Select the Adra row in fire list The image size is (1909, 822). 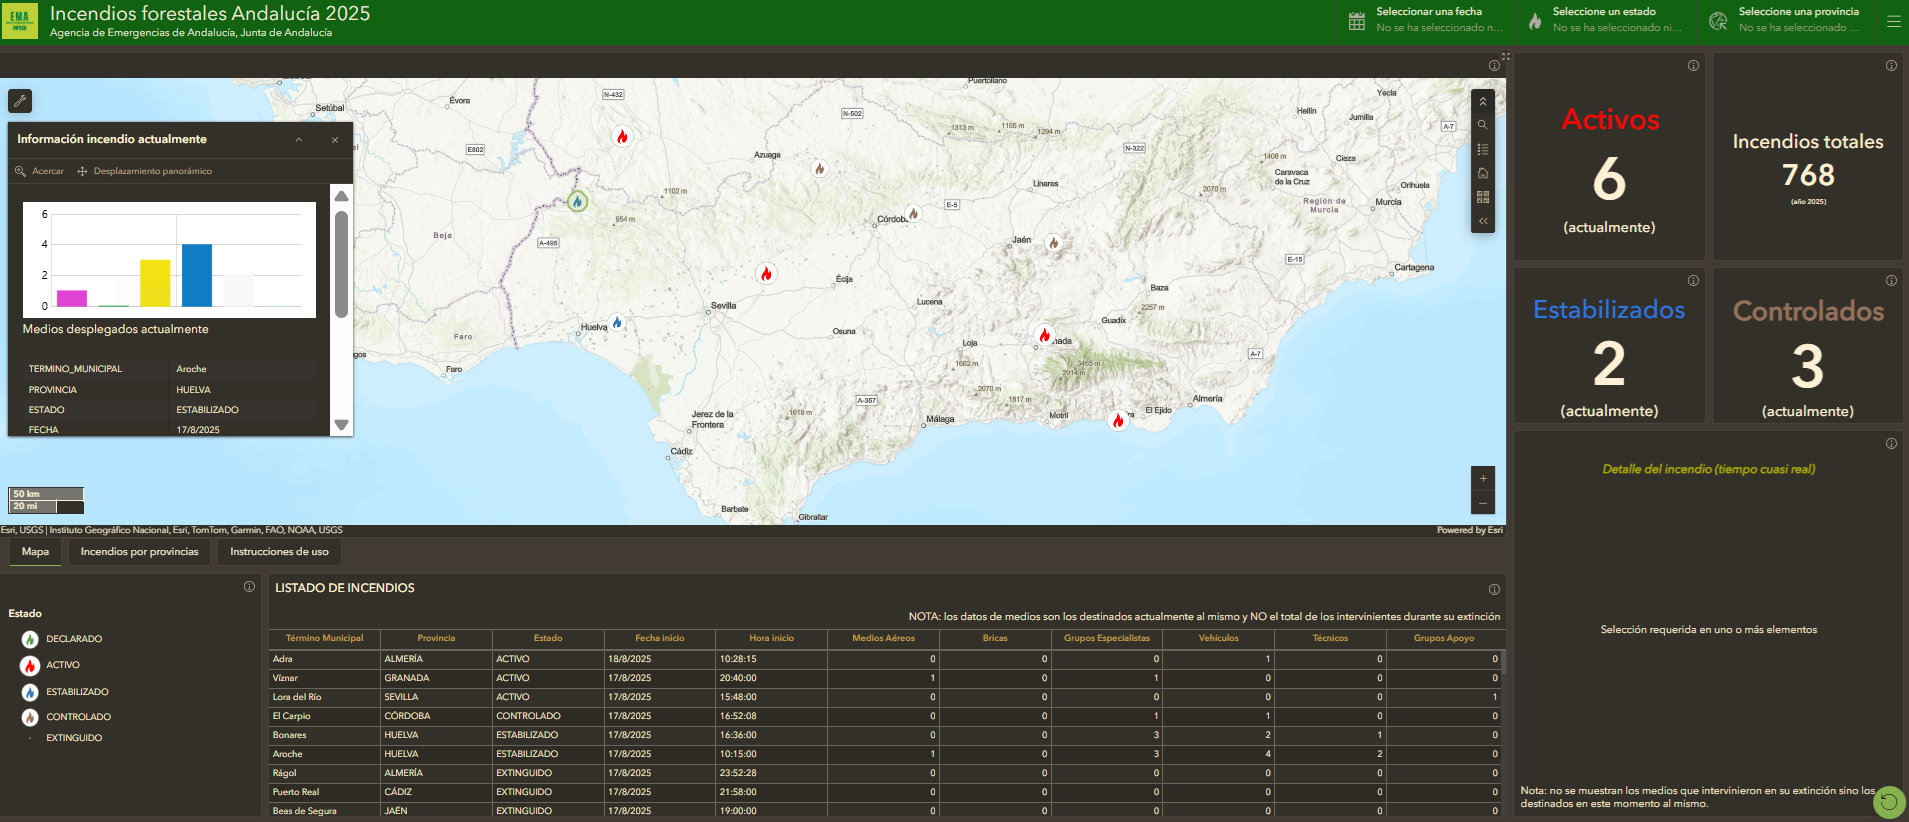pos(885,659)
